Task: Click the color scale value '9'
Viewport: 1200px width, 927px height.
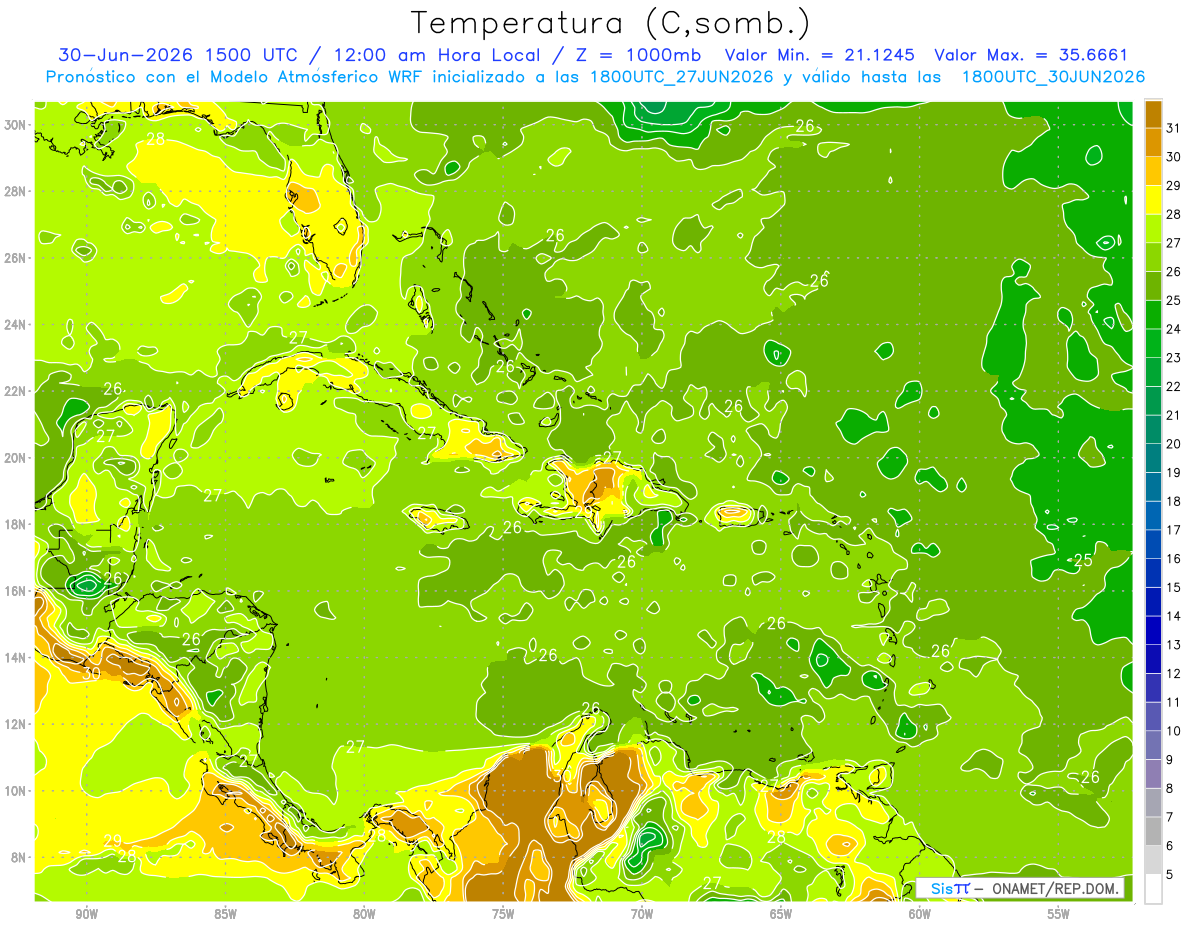Action: click(1170, 760)
